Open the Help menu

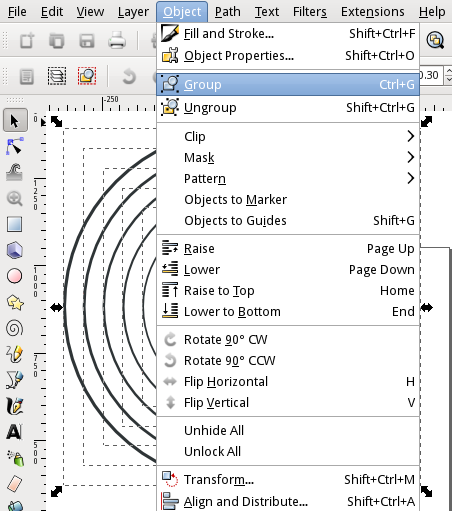pos(432,12)
